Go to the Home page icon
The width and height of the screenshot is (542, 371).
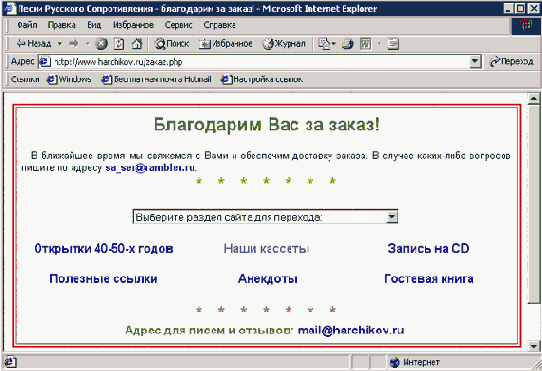(x=137, y=44)
